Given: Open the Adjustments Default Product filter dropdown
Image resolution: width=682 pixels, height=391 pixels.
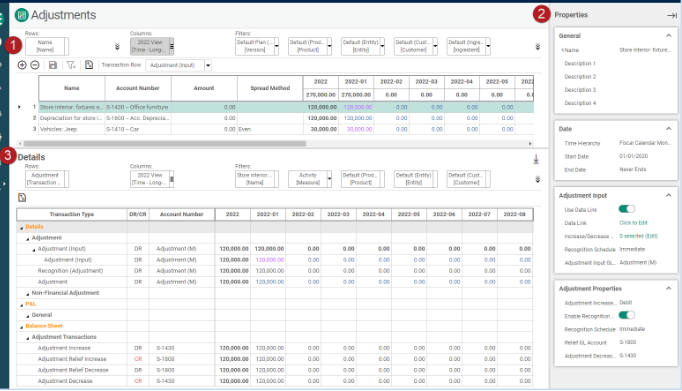Looking at the screenshot, I should pyautogui.click(x=329, y=46).
